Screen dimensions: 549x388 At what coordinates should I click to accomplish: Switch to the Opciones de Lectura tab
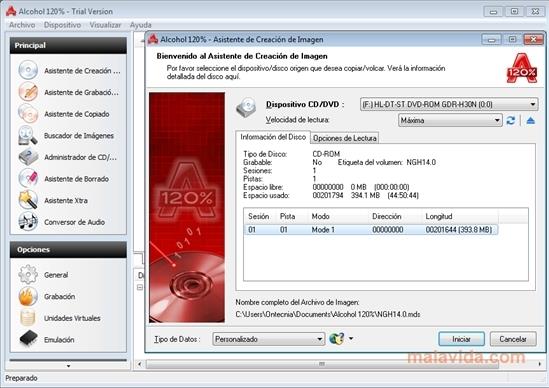[345, 138]
